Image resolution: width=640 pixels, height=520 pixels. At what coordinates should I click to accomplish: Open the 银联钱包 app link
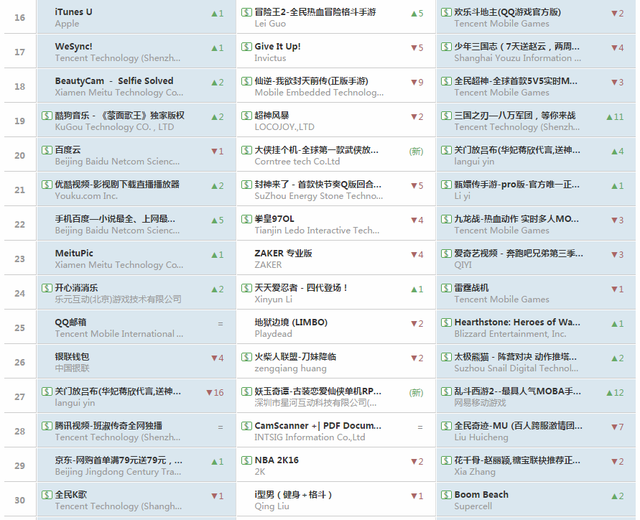pos(72,357)
